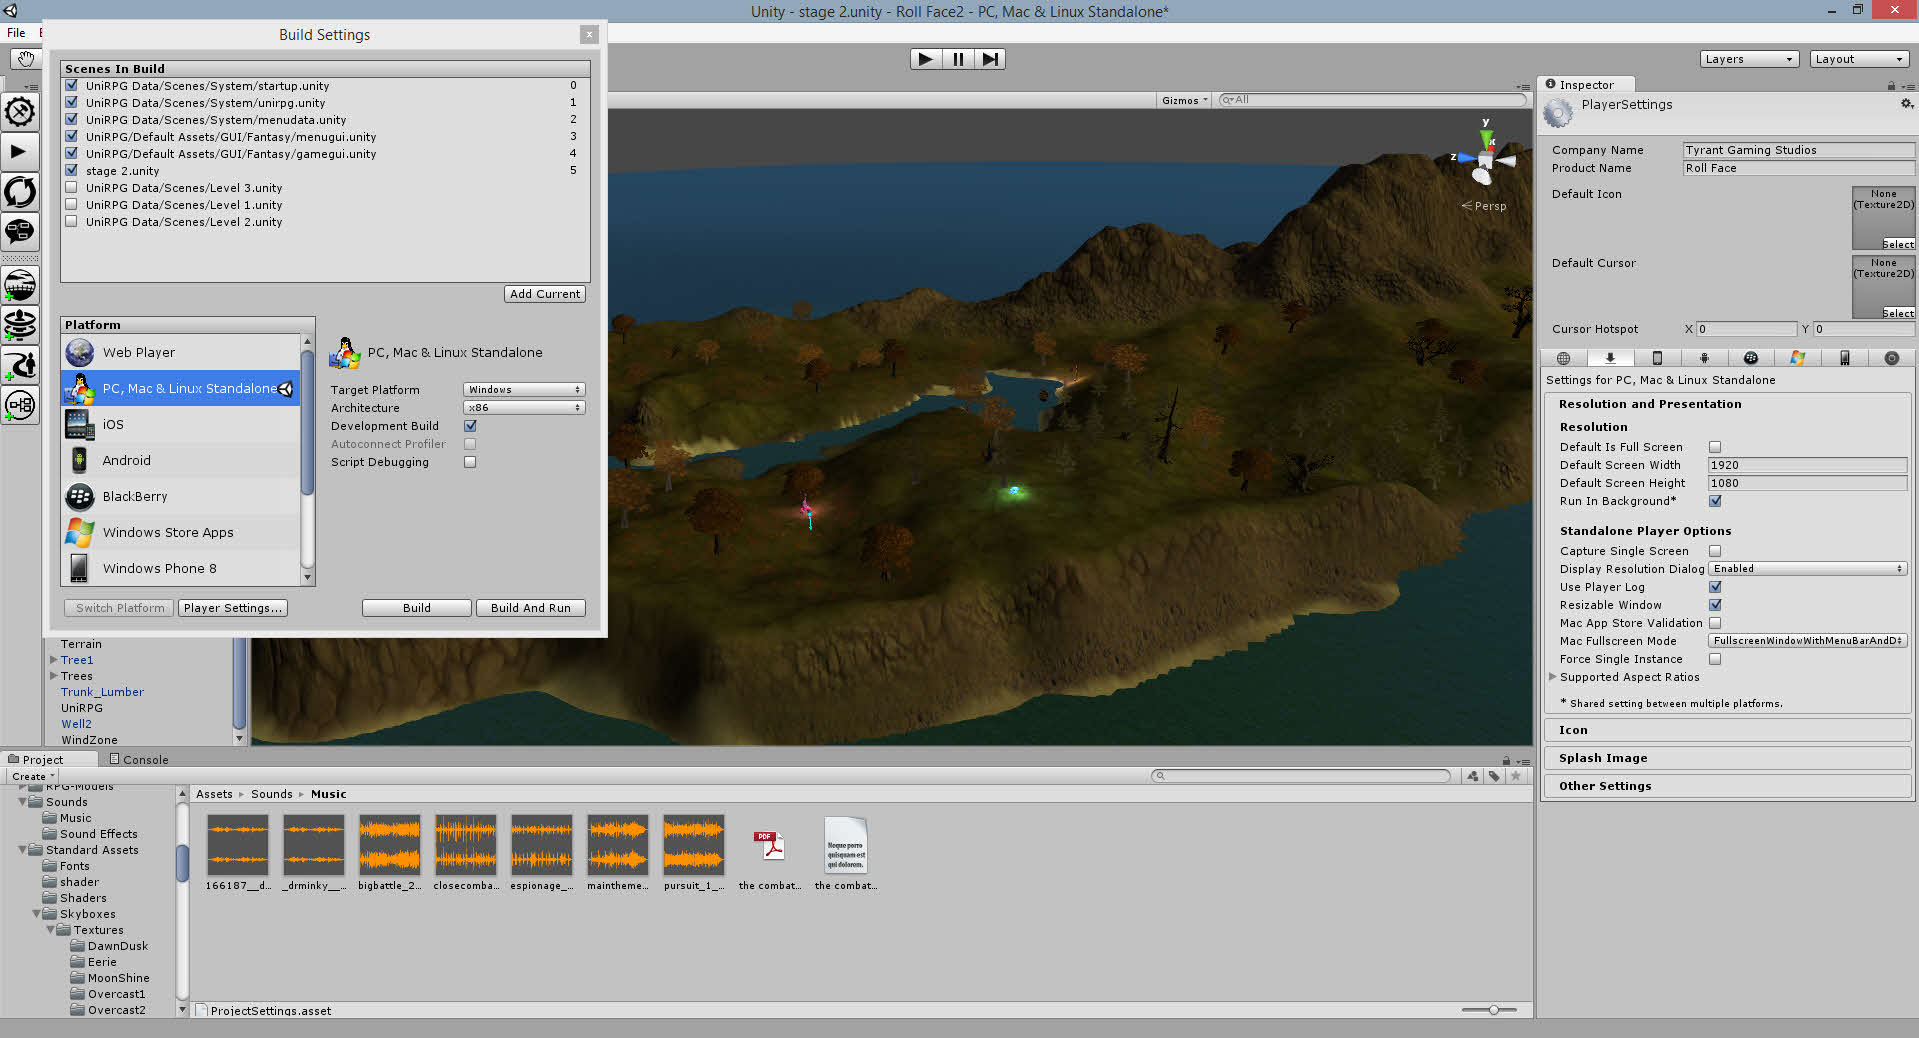
Task: Expand Supported Aspect Ratios
Action: pyautogui.click(x=1553, y=677)
